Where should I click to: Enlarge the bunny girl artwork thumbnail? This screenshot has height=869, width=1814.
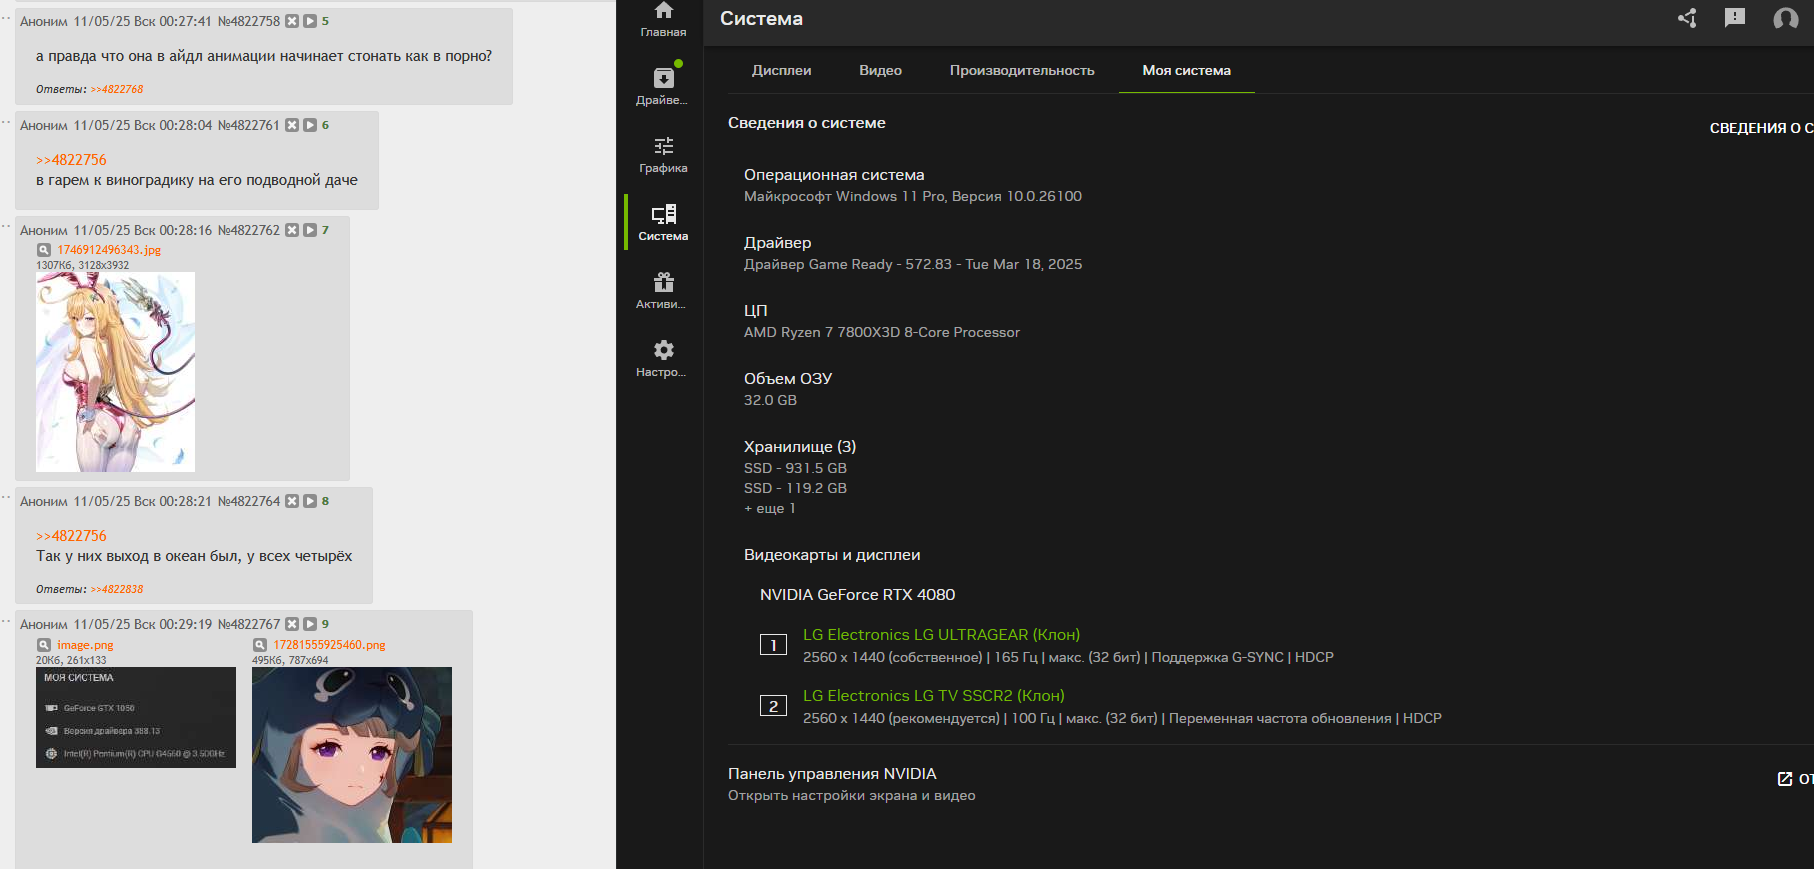(115, 372)
